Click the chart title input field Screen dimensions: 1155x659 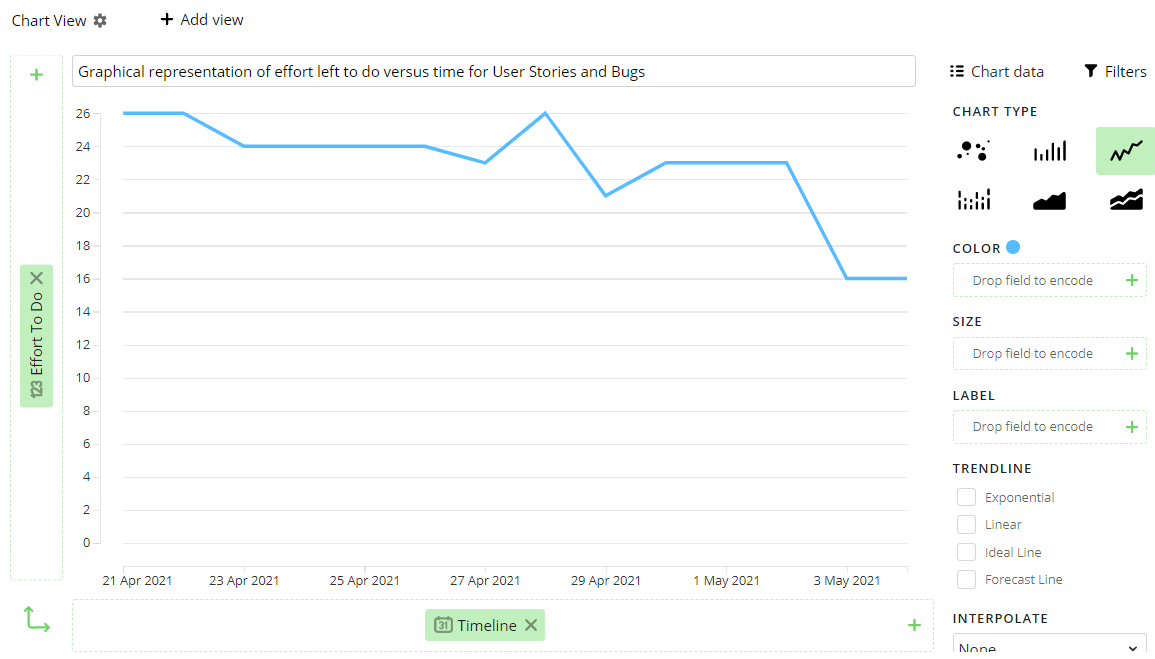[x=493, y=71]
